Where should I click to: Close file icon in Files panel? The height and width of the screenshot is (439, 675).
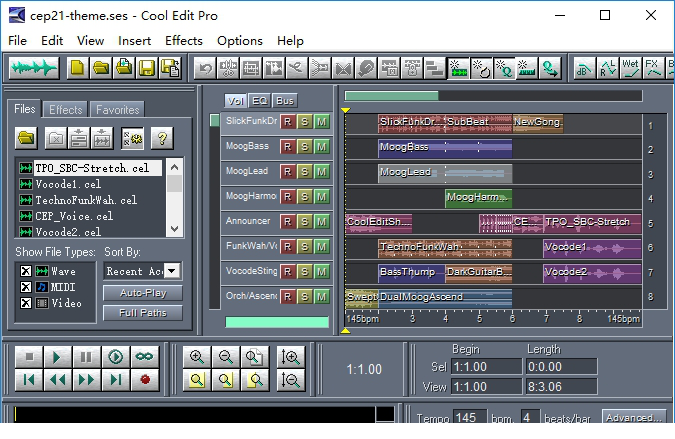(56, 138)
